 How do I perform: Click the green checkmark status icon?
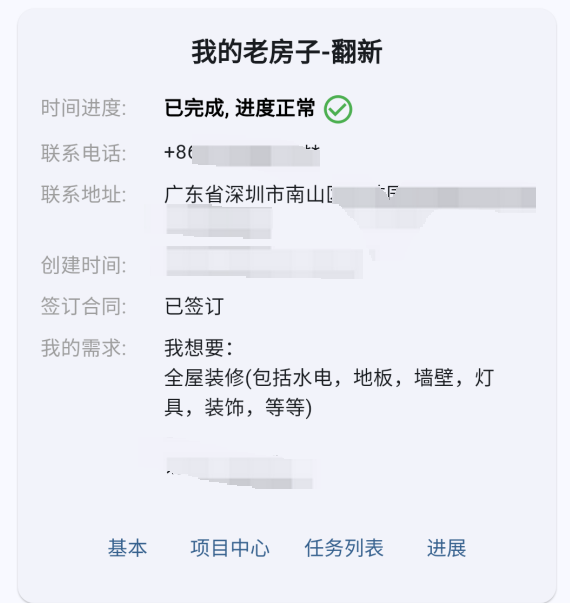338,109
